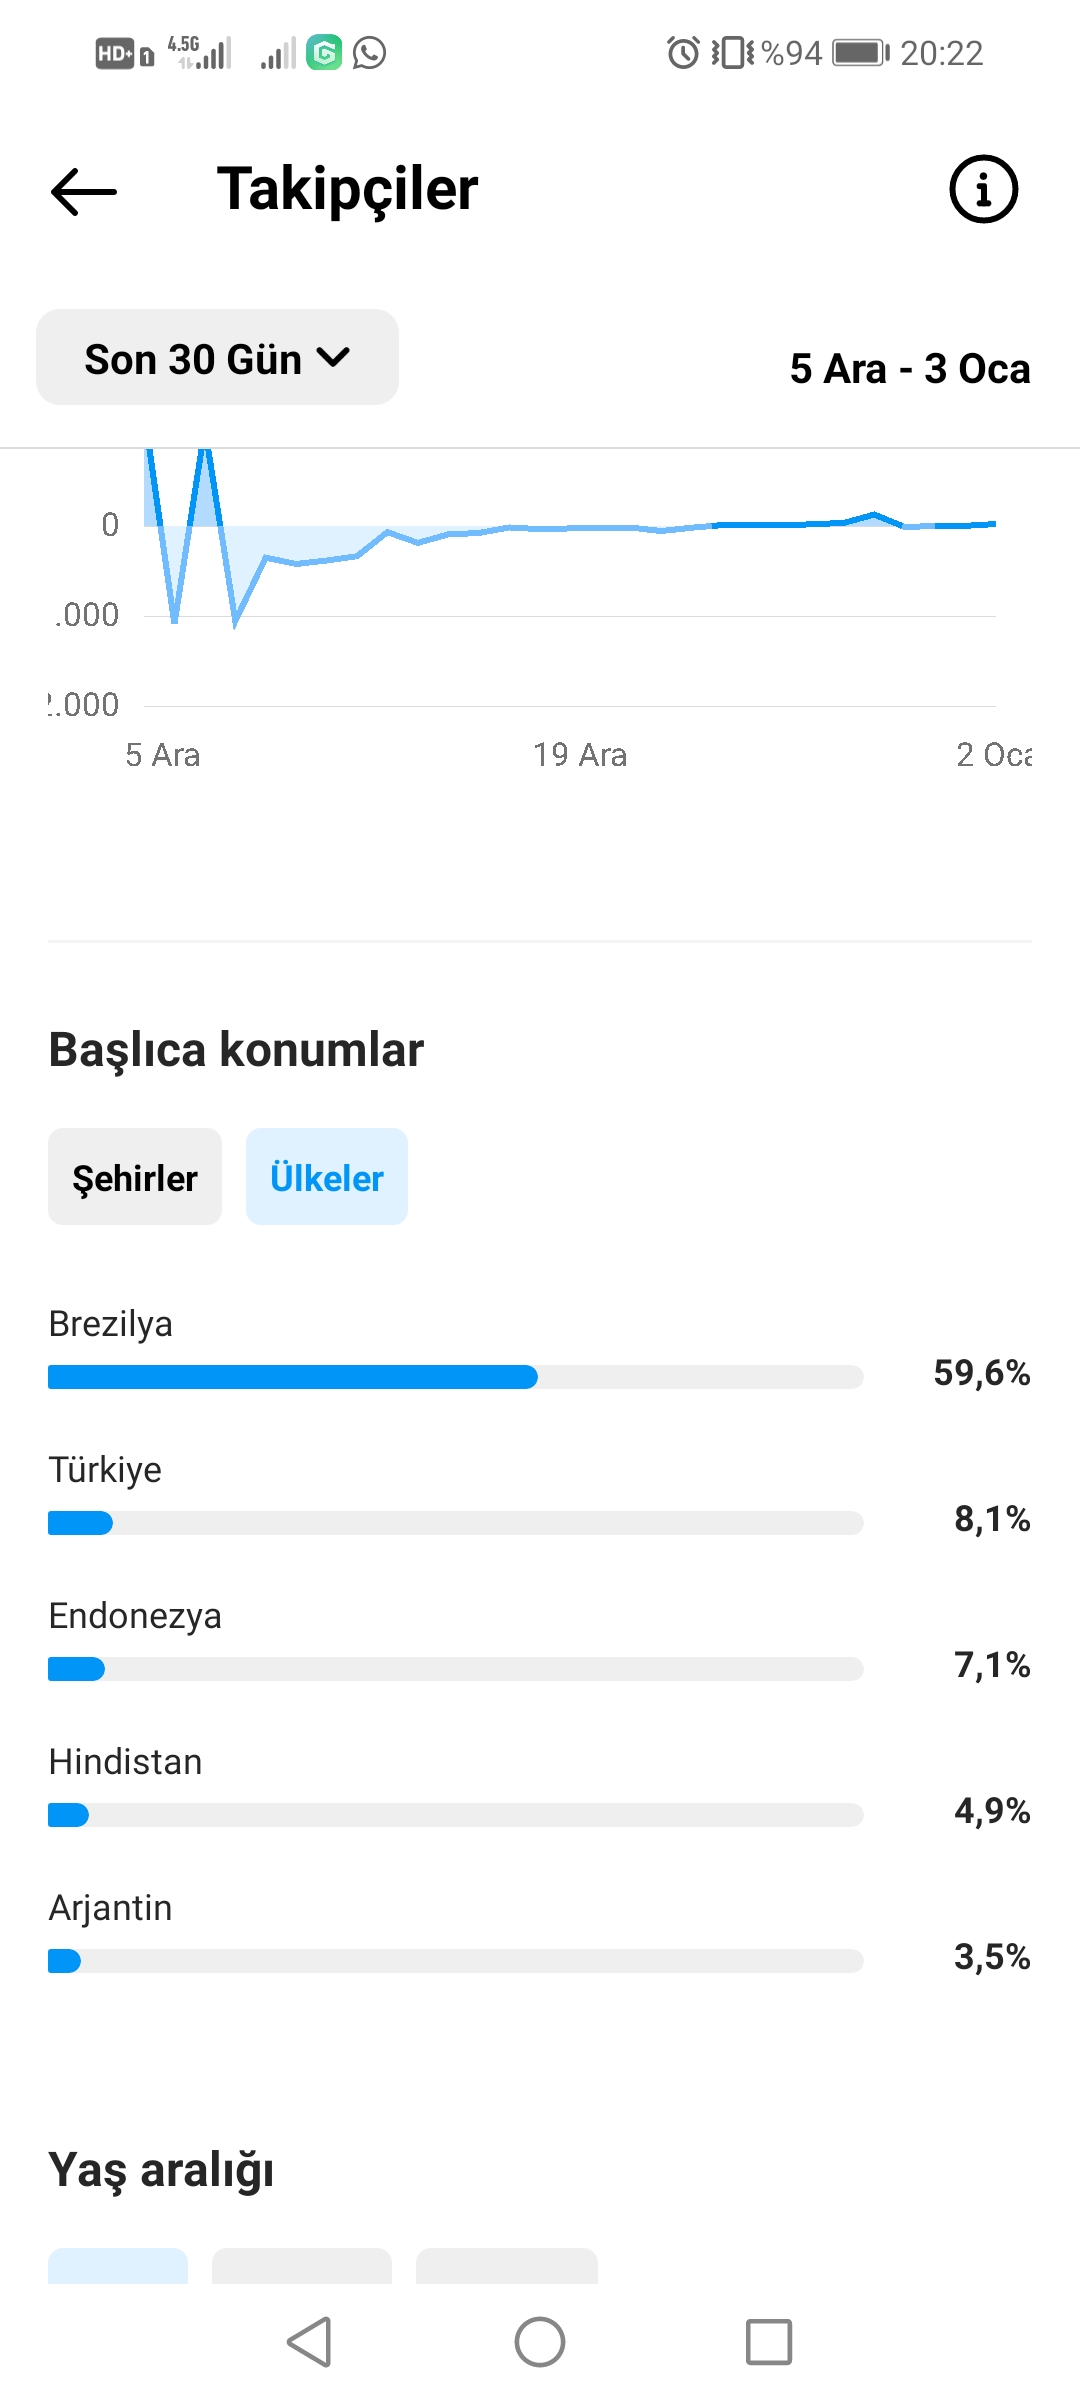1080x2400 pixels.
Task: Switch to the Şehirler tab
Action: click(135, 1177)
